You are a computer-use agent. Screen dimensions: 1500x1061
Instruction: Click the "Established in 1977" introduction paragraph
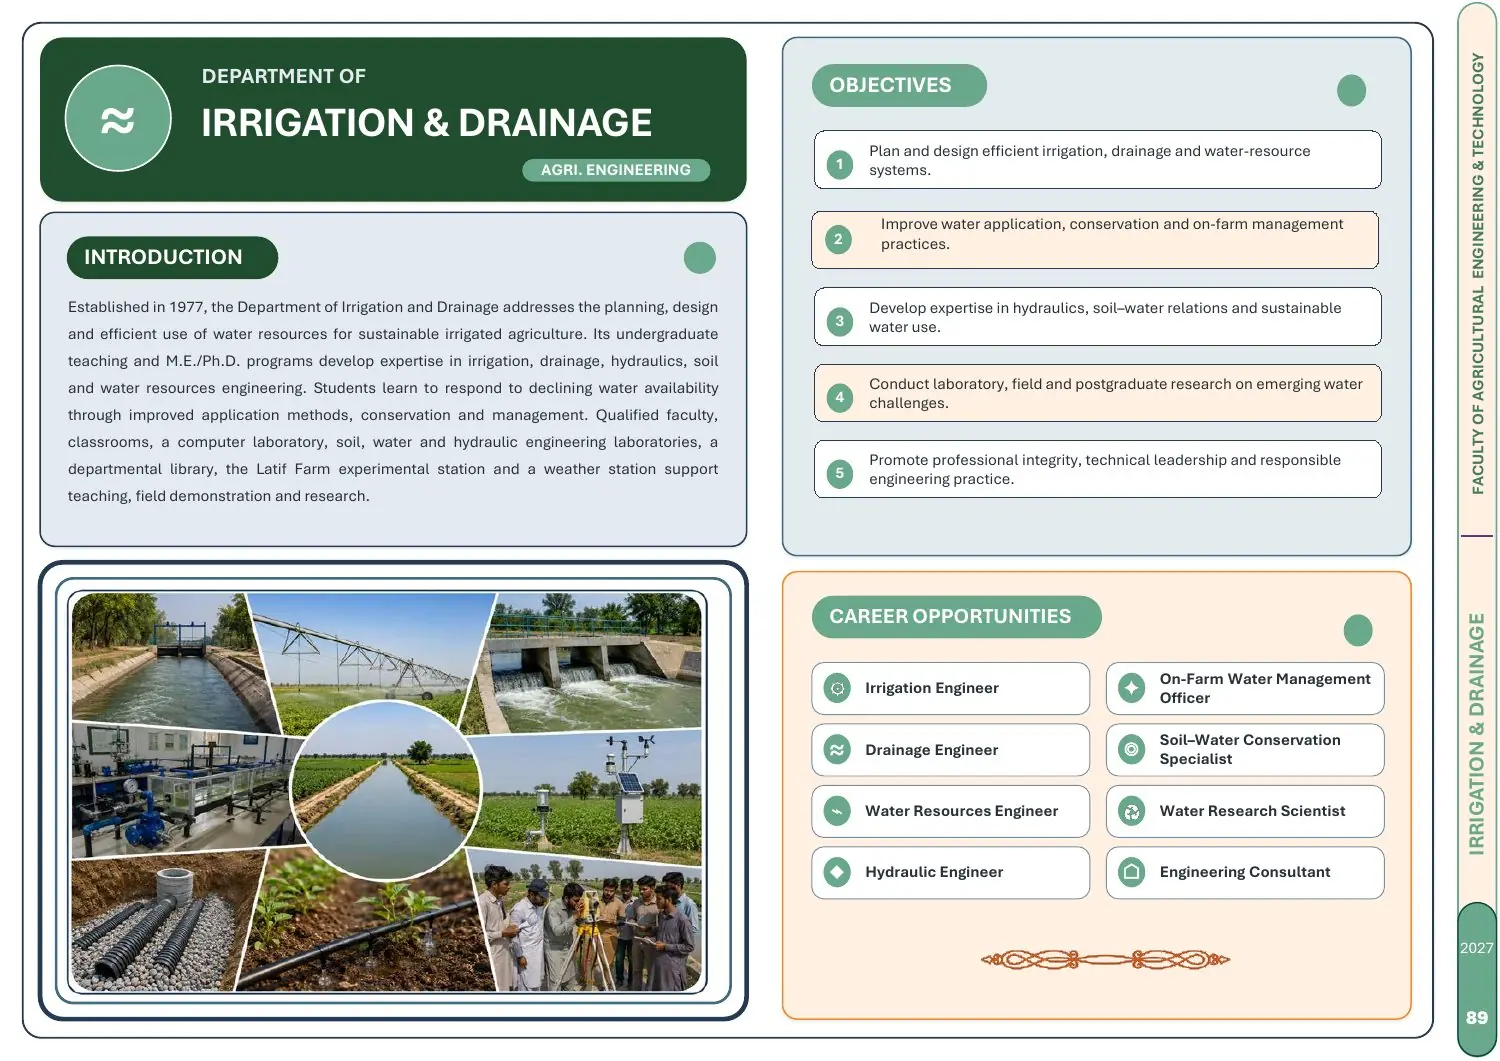[x=393, y=401]
